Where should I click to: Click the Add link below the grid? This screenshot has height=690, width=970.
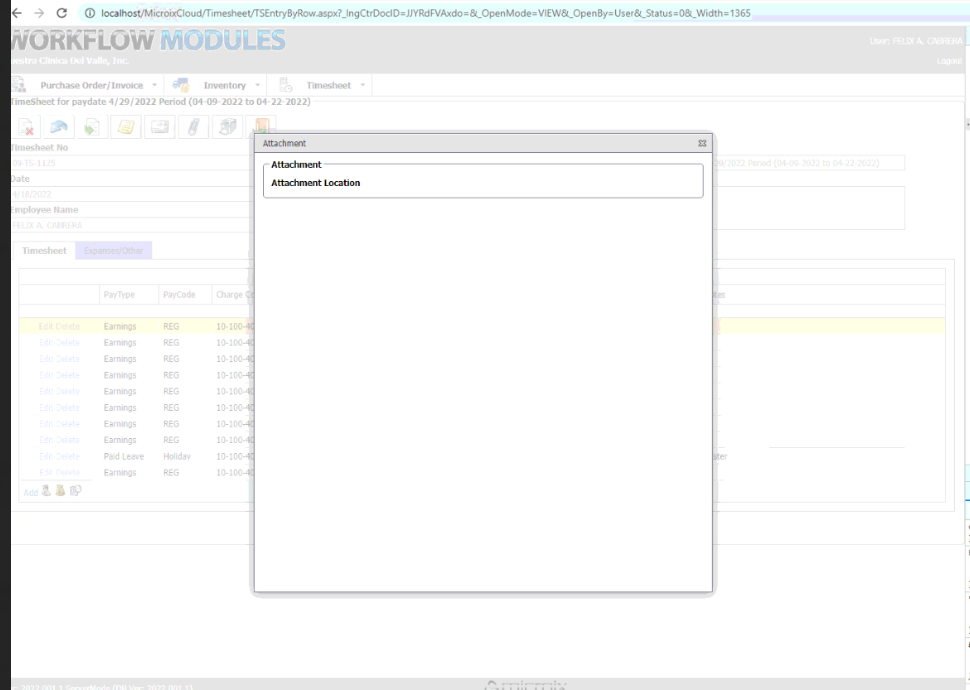pyautogui.click(x=30, y=492)
